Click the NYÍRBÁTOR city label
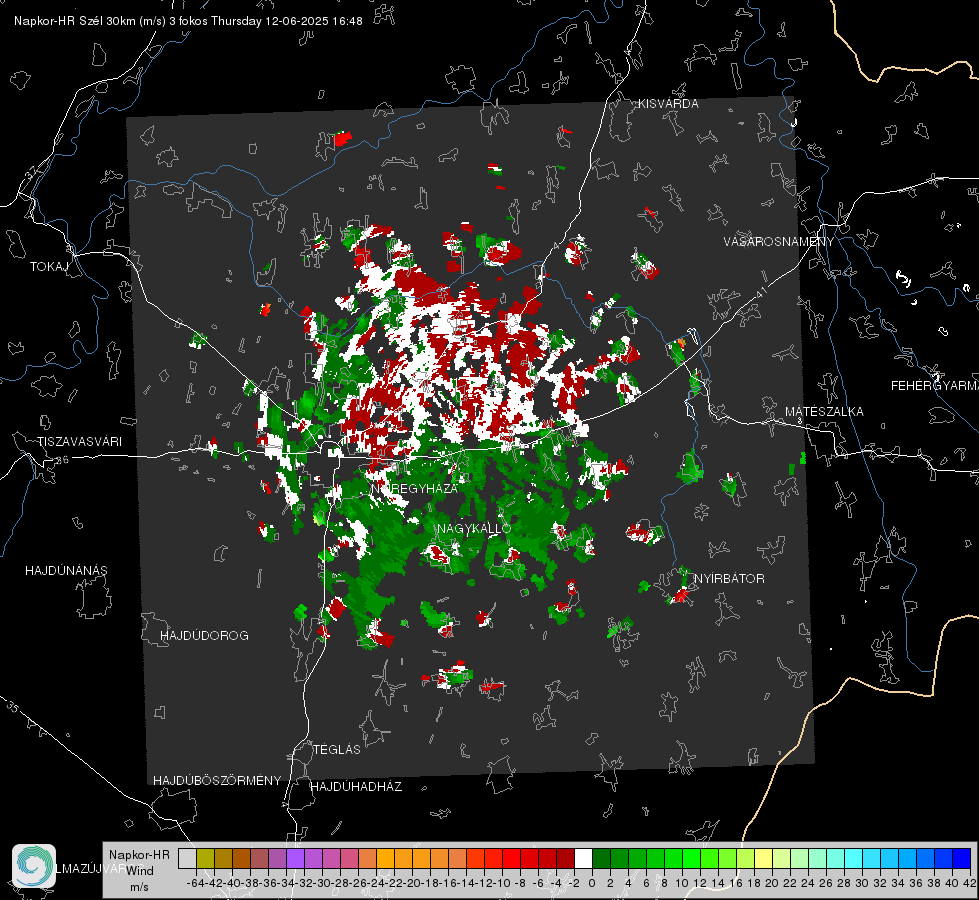This screenshot has height=900, width=979. click(x=729, y=578)
